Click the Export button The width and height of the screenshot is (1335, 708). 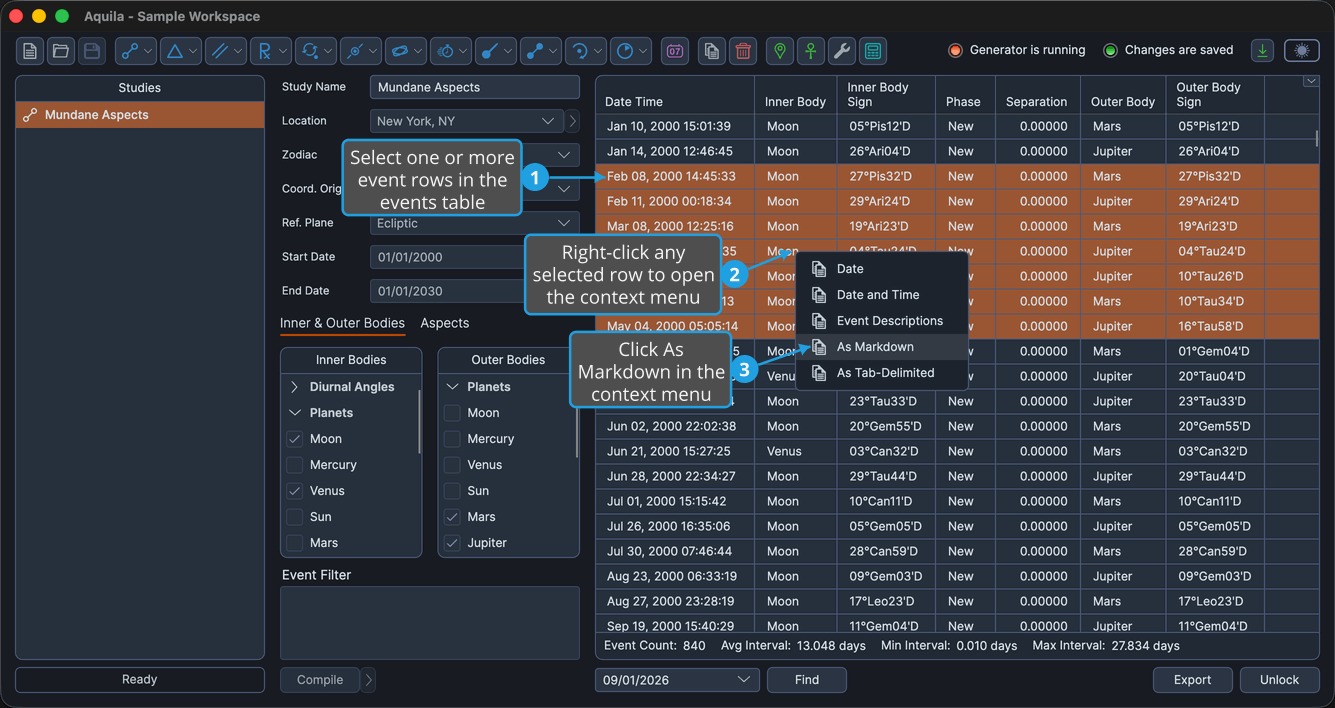pyautogui.click(x=1192, y=680)
